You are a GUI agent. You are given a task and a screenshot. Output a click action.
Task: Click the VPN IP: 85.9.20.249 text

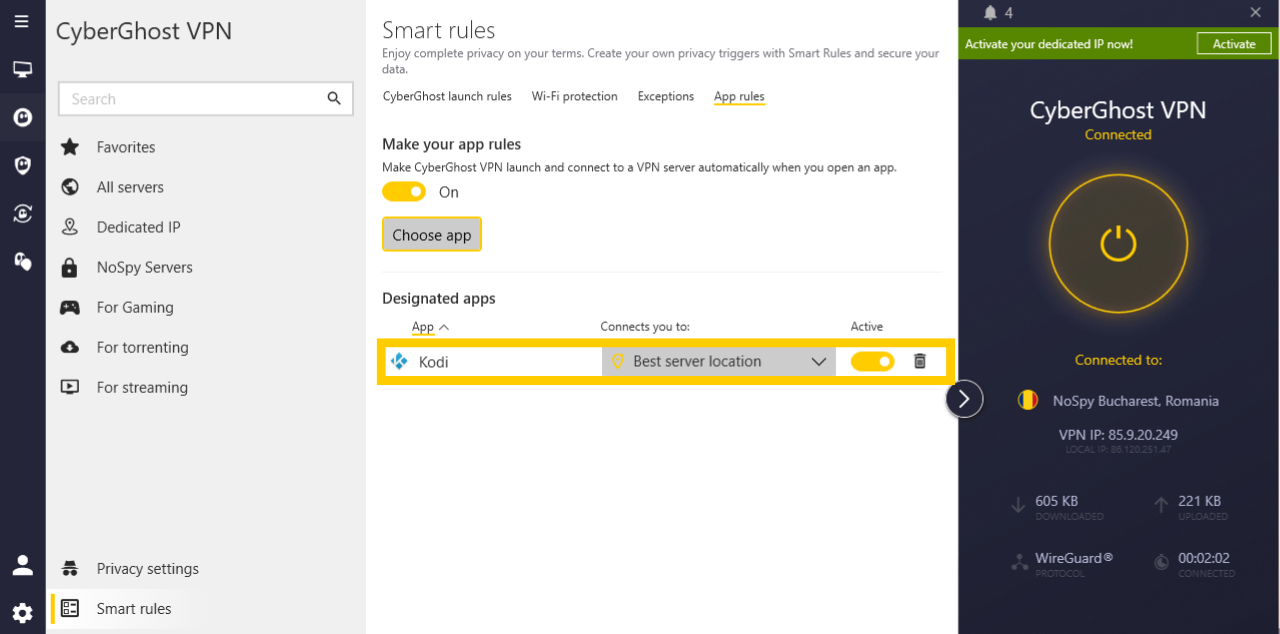(1118, 435)
